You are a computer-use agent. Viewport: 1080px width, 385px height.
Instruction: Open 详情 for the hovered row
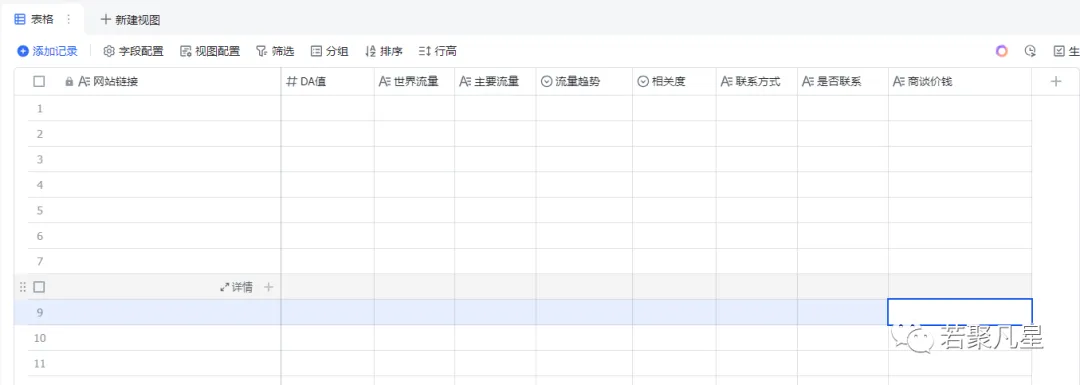point(236,287)
